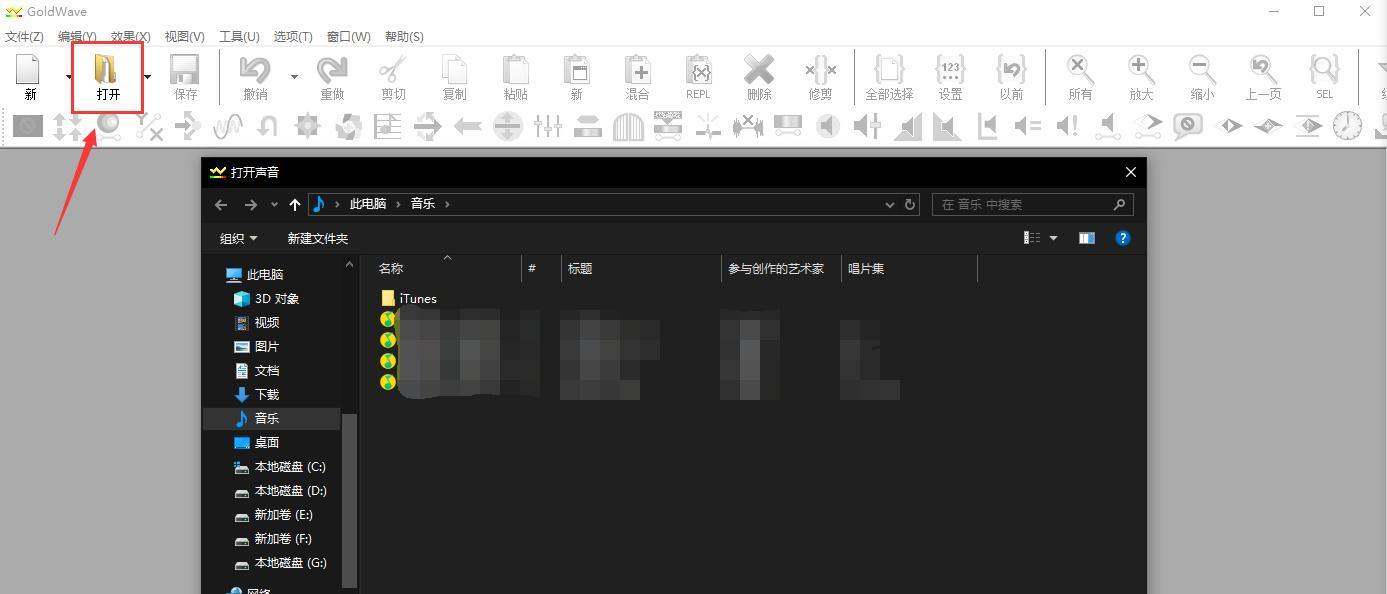Open the 视图(V) menu

(184, 36)
